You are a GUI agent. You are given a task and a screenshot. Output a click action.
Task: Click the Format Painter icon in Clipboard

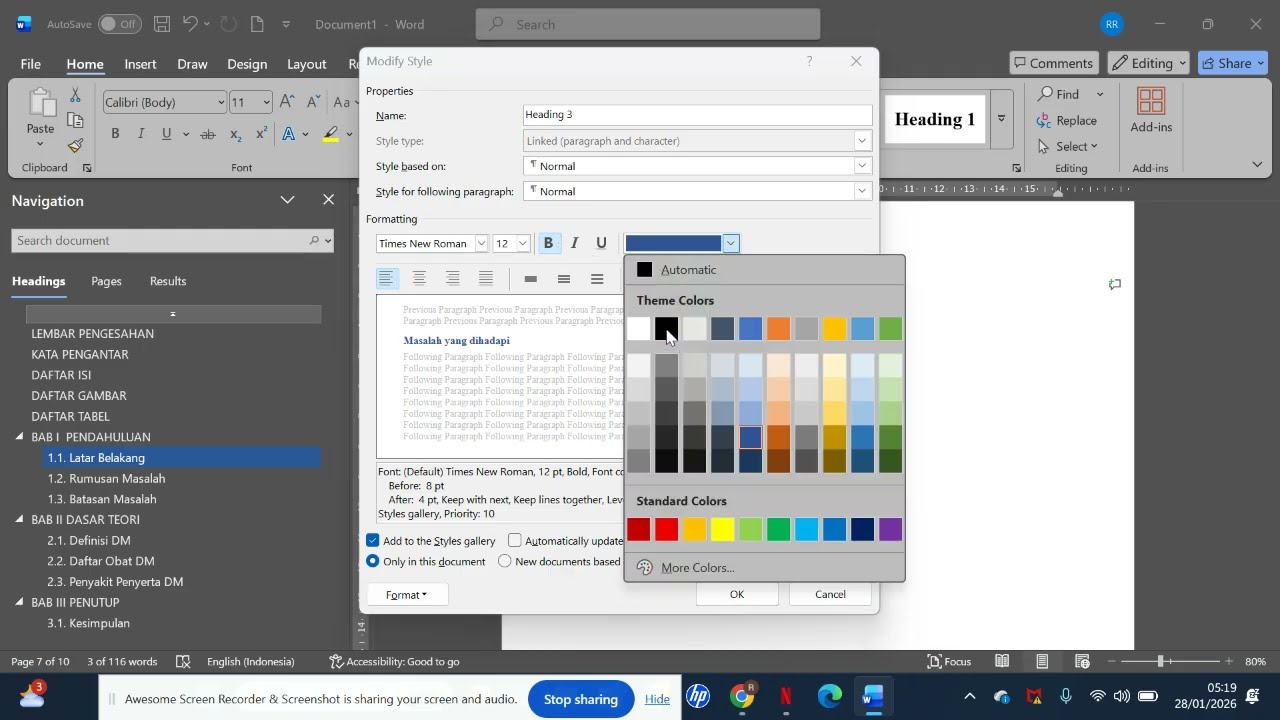(x=75, y=146)
